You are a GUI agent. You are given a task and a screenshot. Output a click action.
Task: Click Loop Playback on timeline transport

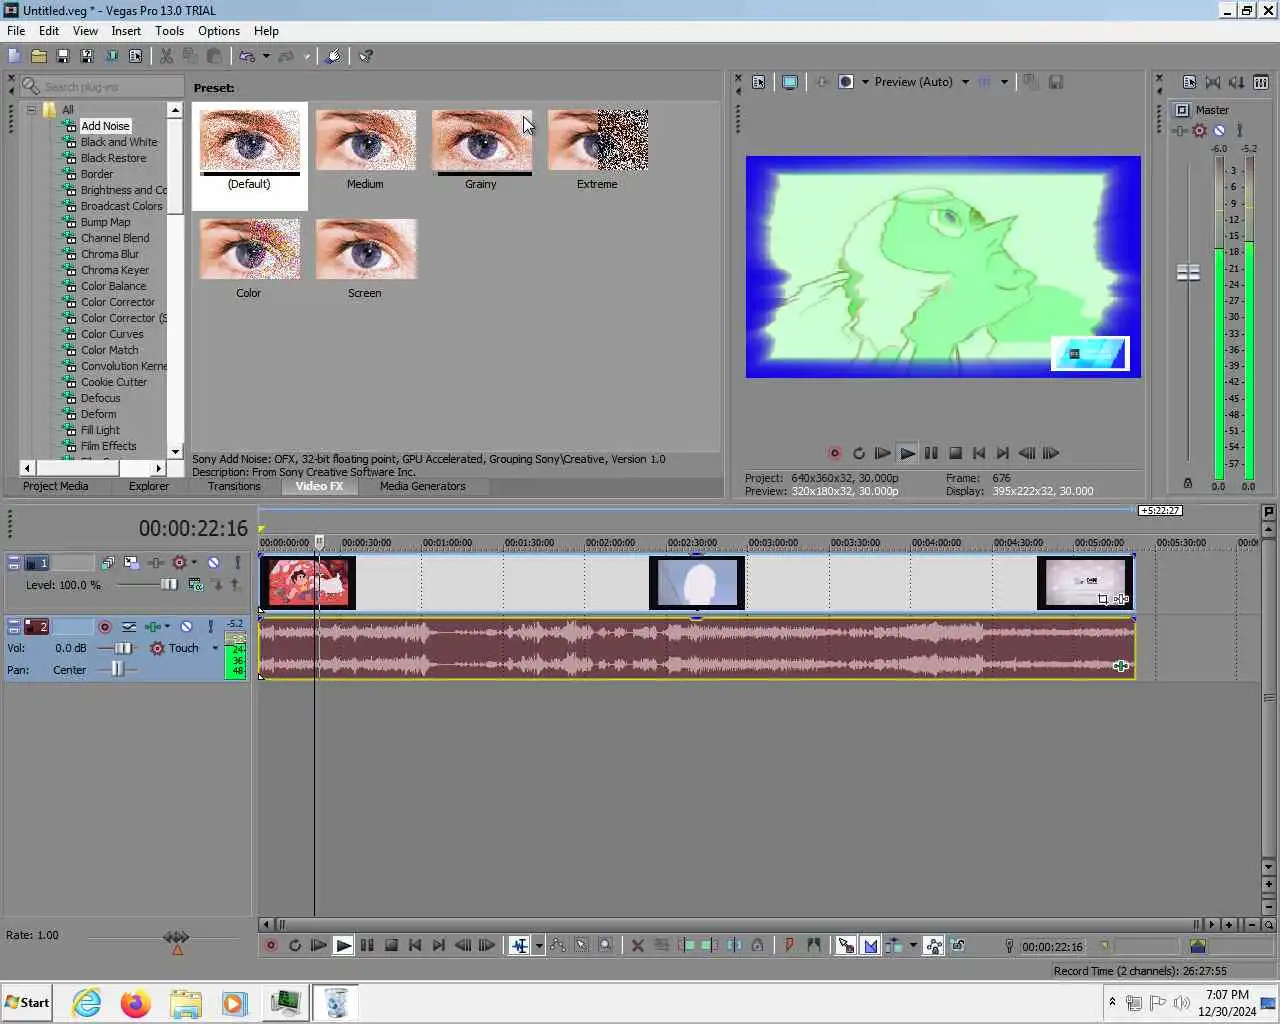click(x=295, y=945)
